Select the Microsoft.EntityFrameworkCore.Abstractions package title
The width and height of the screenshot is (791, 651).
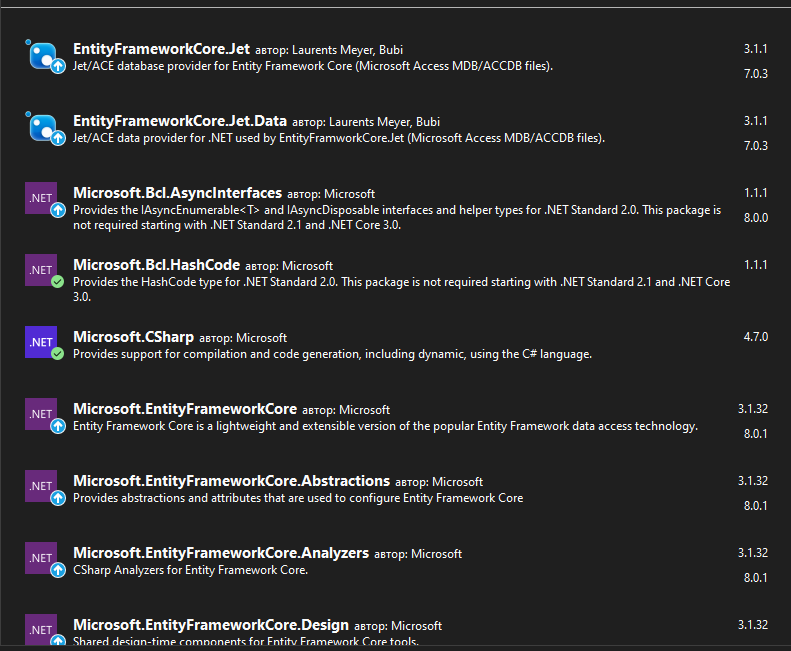click(232, 481)
